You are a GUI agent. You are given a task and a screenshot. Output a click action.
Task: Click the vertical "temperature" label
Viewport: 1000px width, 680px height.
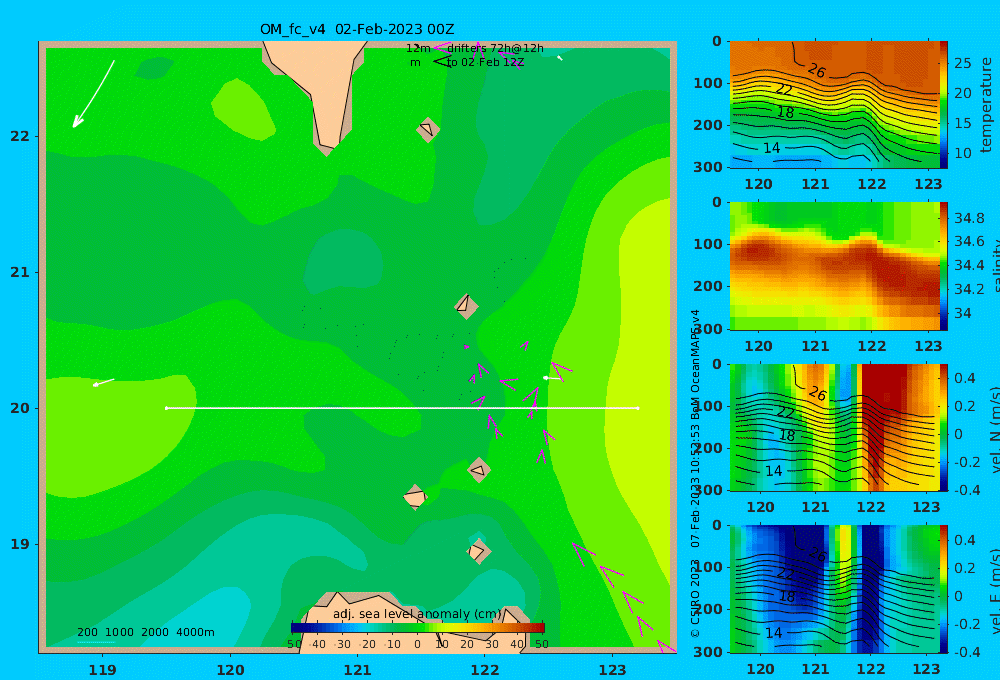(987, 105)
